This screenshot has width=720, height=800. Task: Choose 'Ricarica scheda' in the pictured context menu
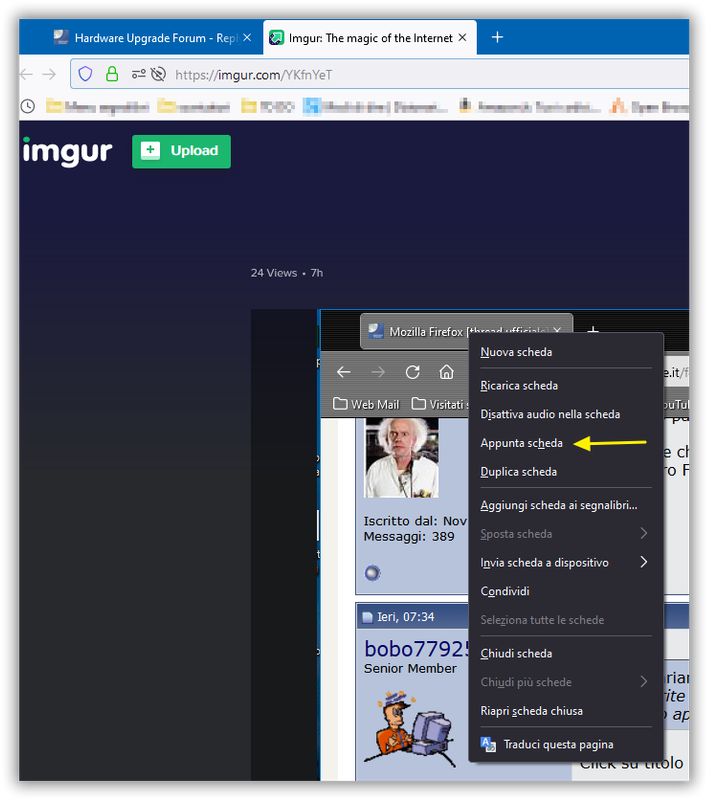[566, 386]
